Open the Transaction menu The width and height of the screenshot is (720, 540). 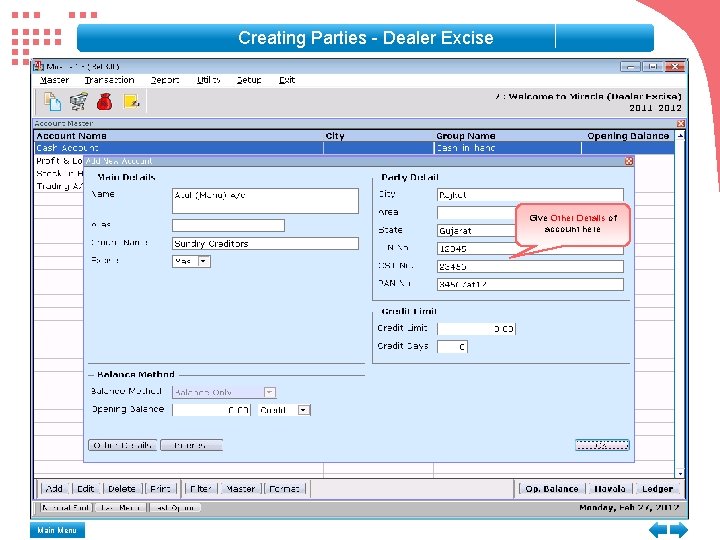[109, 80]
